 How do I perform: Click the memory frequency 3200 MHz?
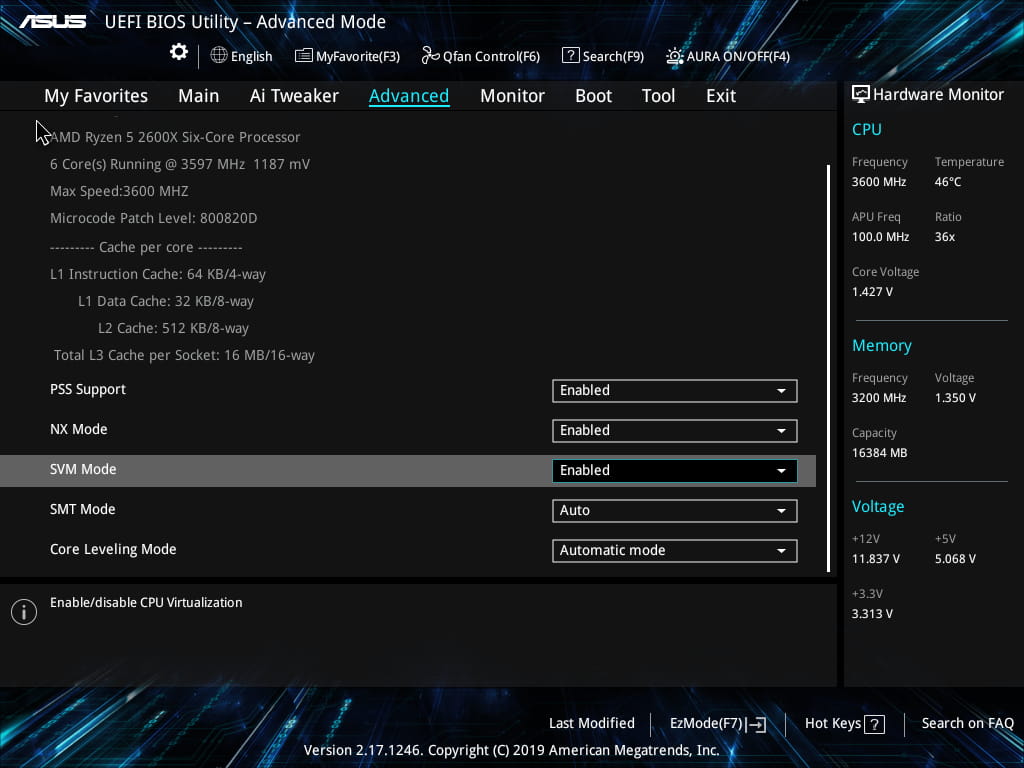(878, 398)
